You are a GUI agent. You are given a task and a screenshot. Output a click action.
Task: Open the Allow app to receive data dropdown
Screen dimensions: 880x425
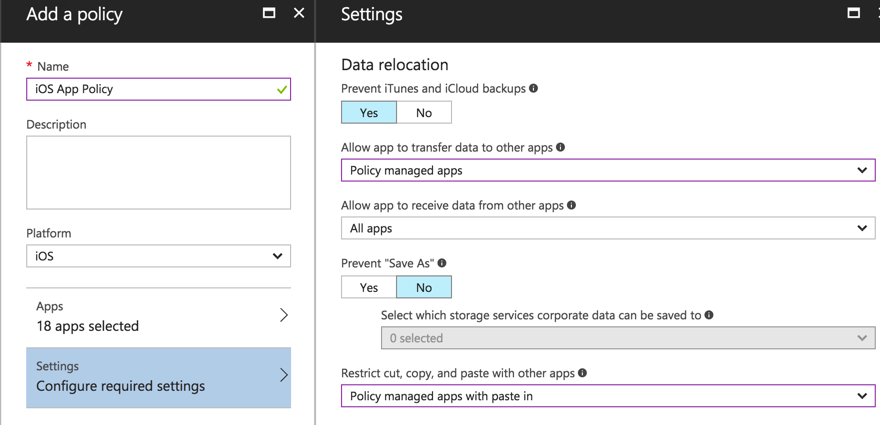[x=608, y=229]
